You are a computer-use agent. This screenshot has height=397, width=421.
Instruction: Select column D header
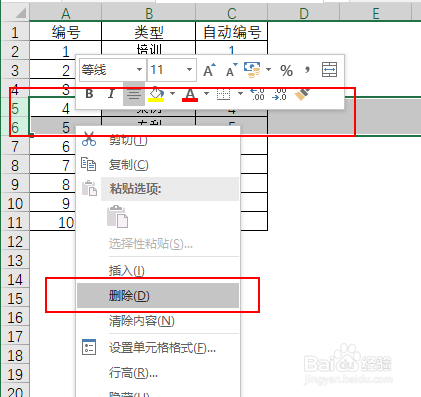coord(304,13)
